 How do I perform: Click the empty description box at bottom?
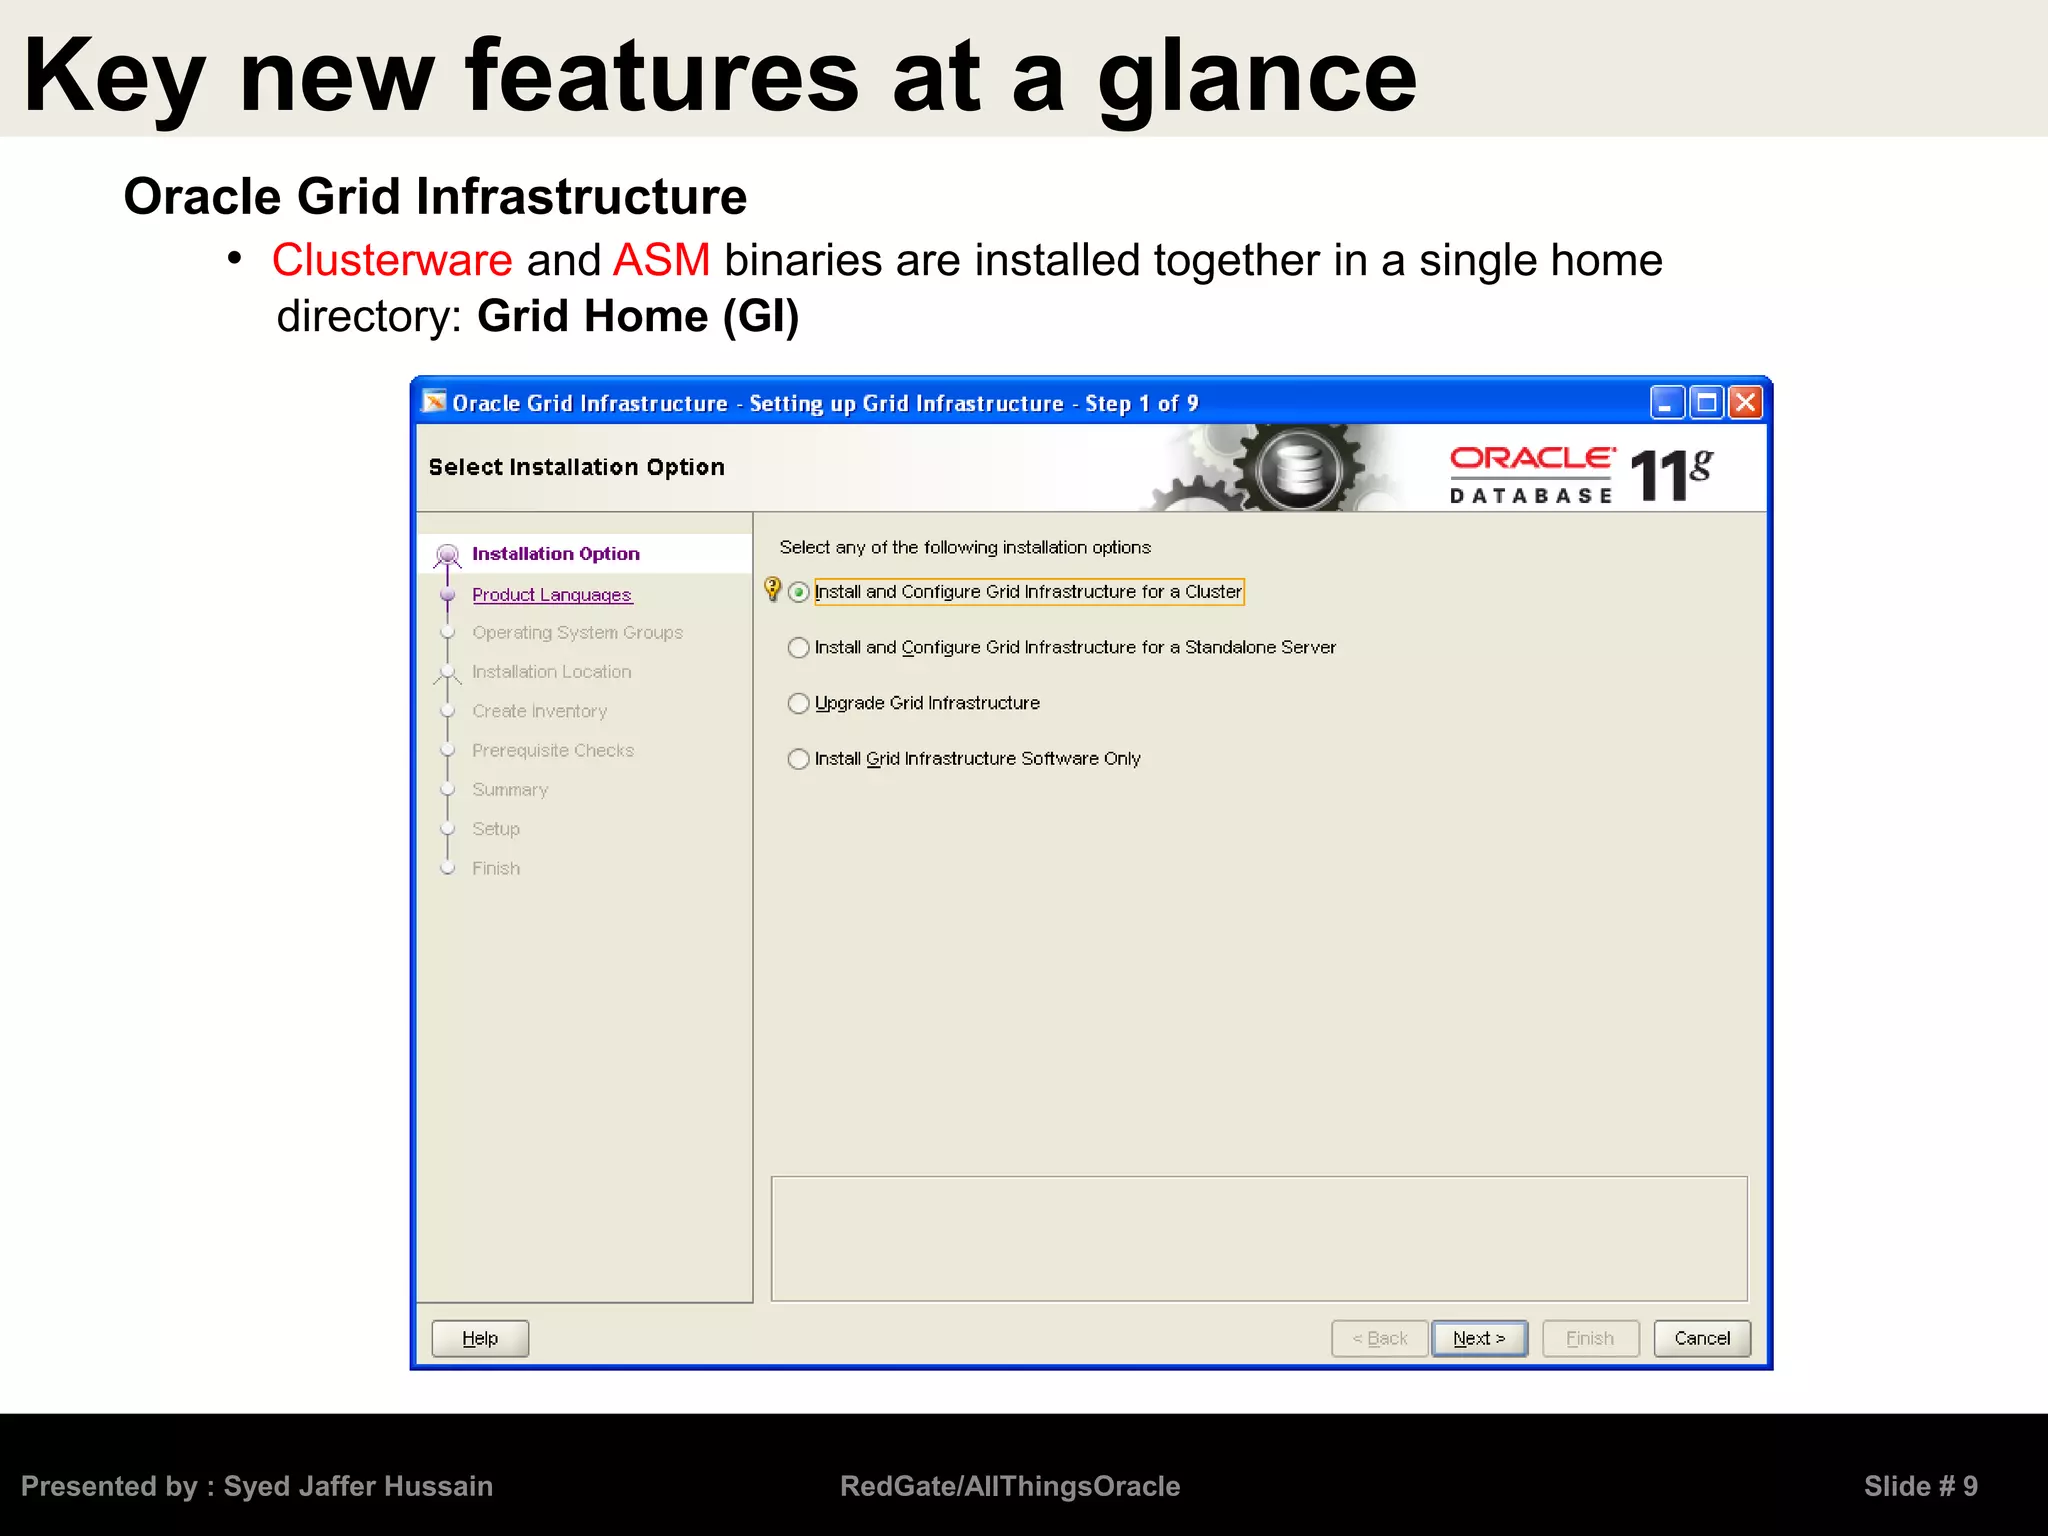[1260, 1239]
